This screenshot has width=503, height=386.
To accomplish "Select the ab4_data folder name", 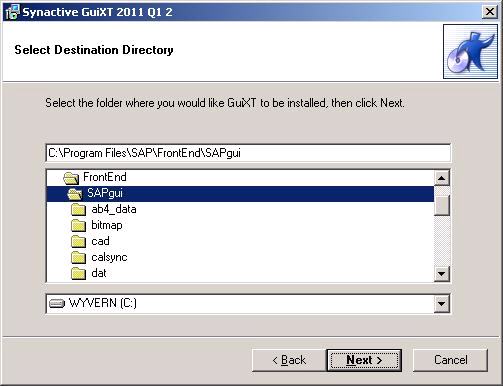I will tap(114, 209).
